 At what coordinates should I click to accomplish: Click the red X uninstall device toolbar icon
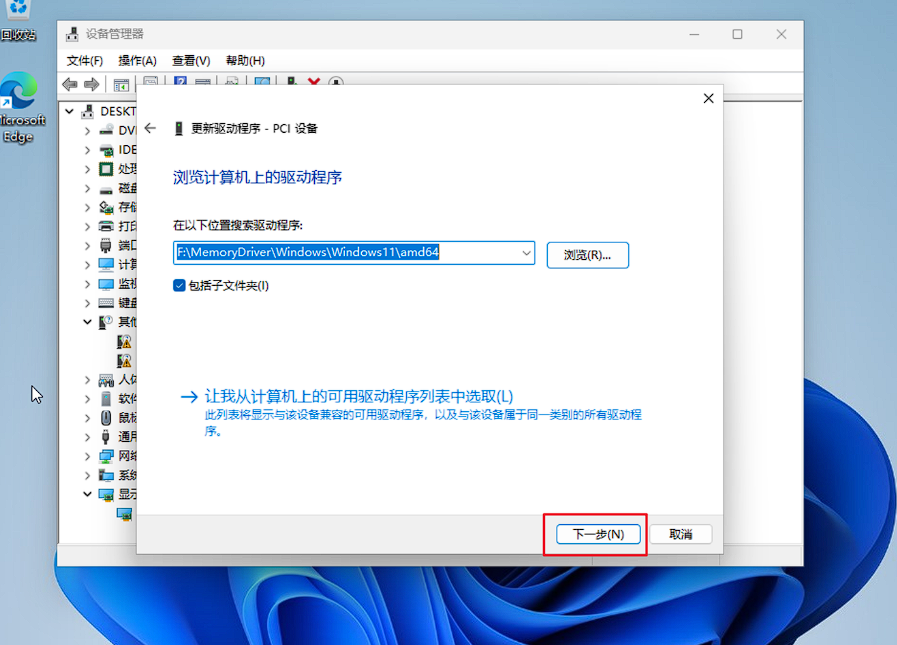(313, 82)
